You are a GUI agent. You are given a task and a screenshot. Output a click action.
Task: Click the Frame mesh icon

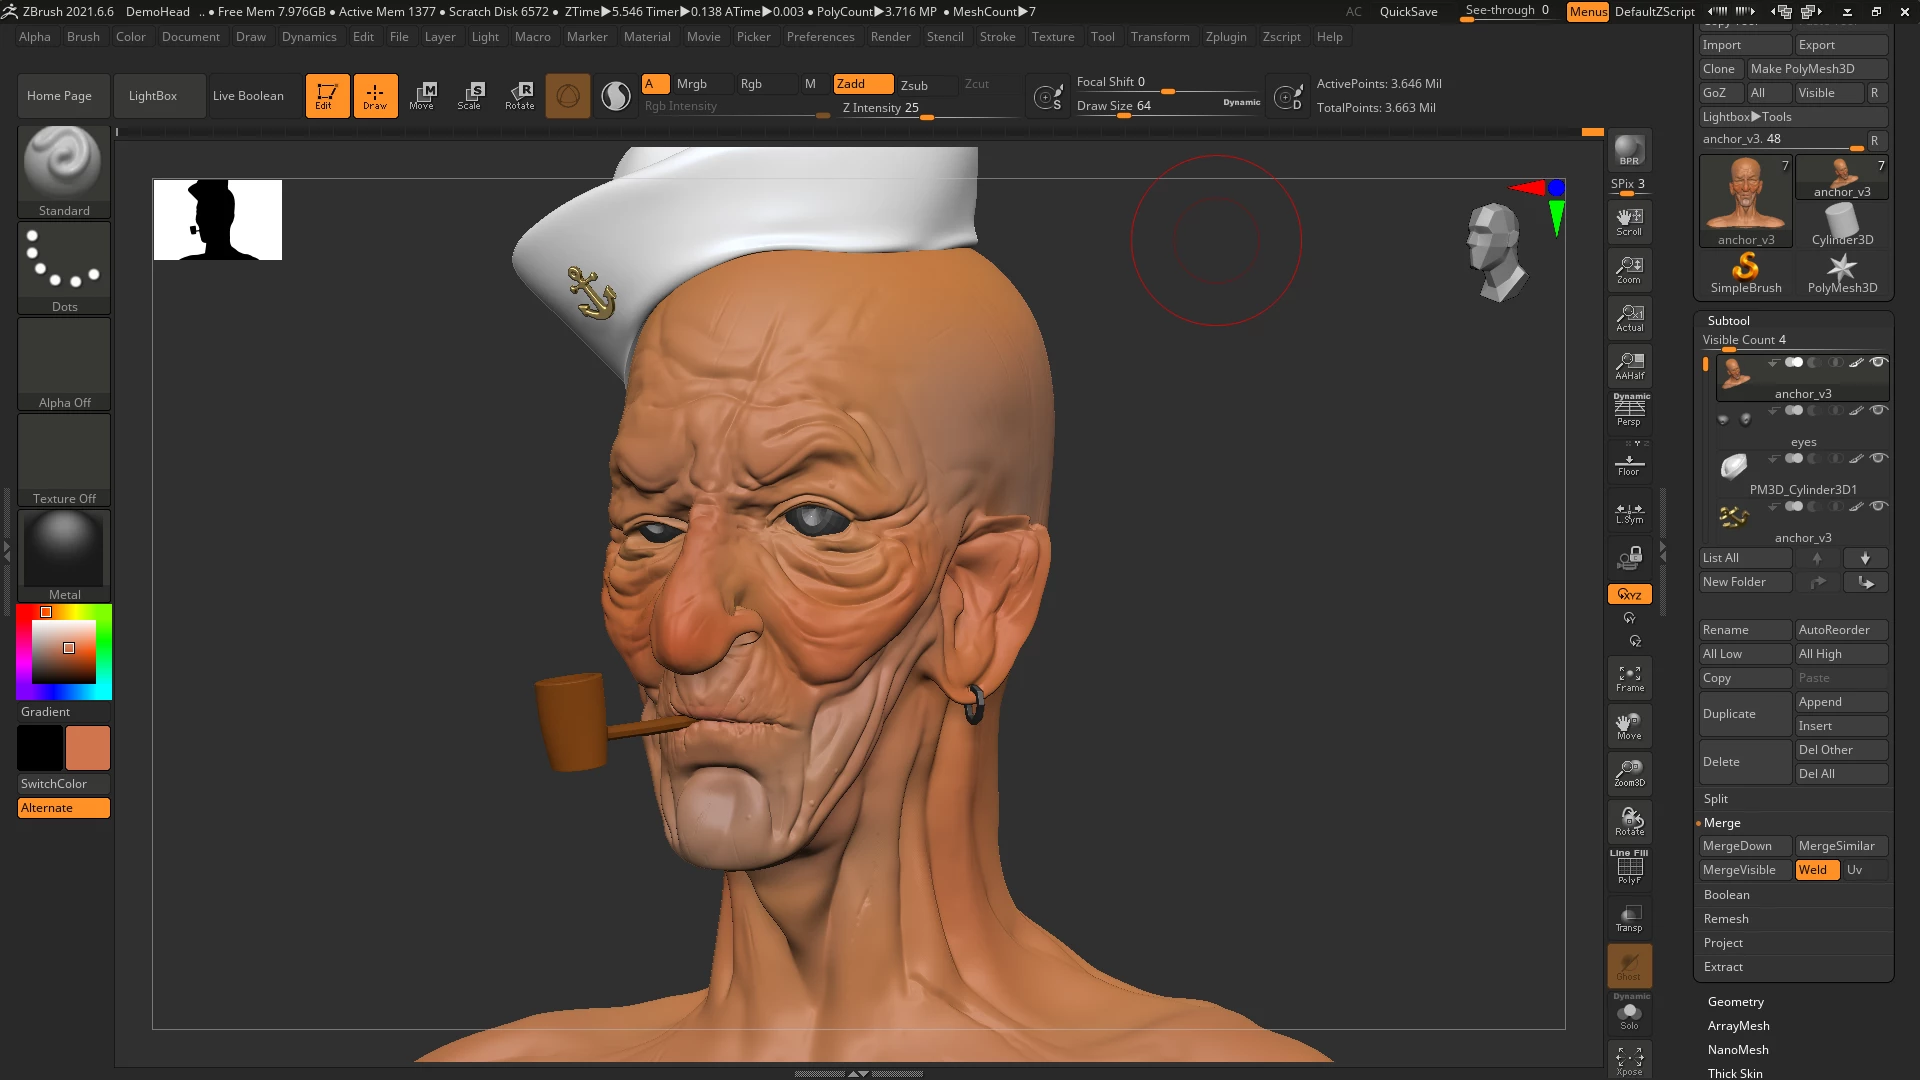[1629, 679]
